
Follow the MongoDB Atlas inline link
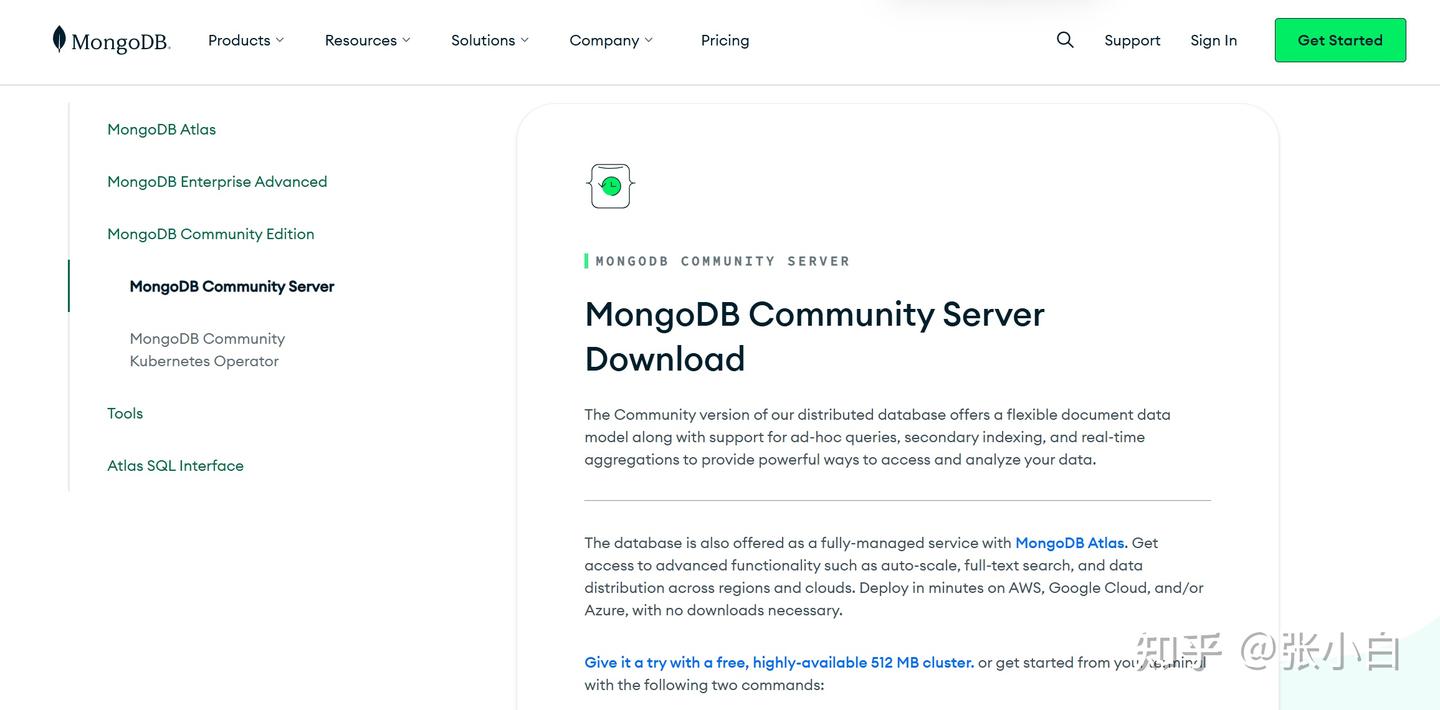[x=1070, y=543]
